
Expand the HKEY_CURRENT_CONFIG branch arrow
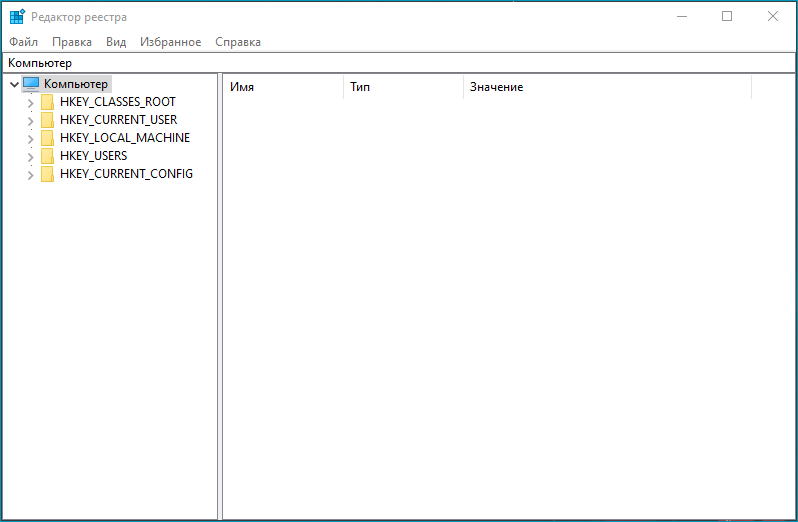click(x=30, y=175)
